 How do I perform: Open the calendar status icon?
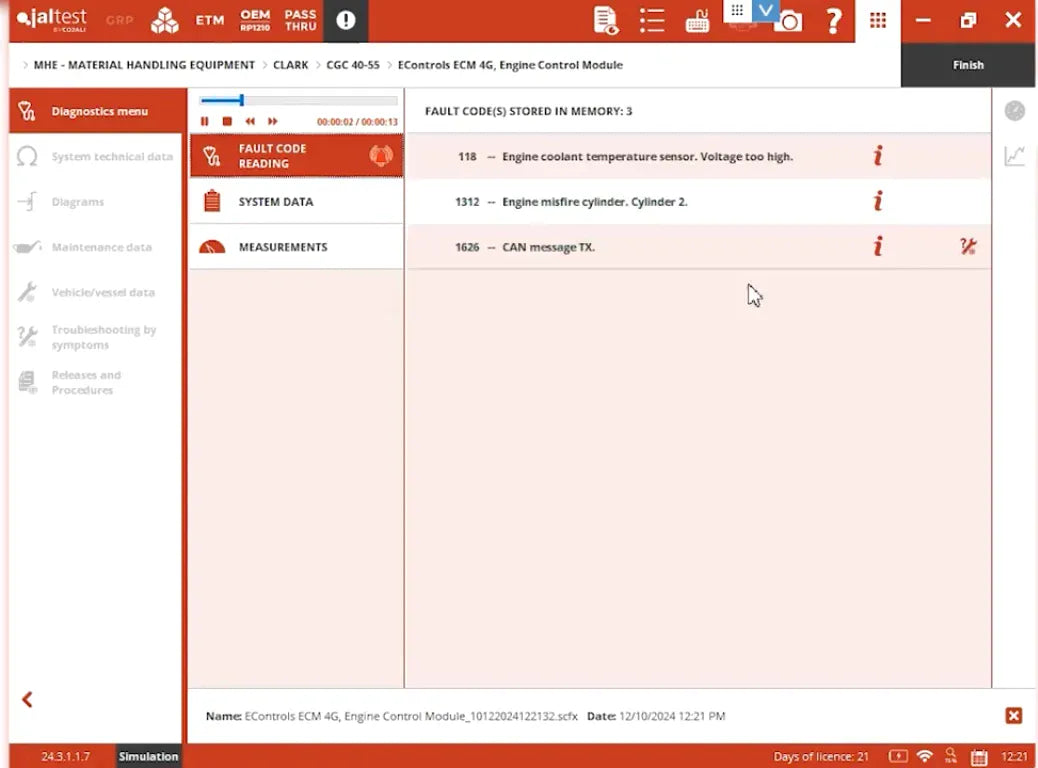pyautogui.click(x=979, y=757)
